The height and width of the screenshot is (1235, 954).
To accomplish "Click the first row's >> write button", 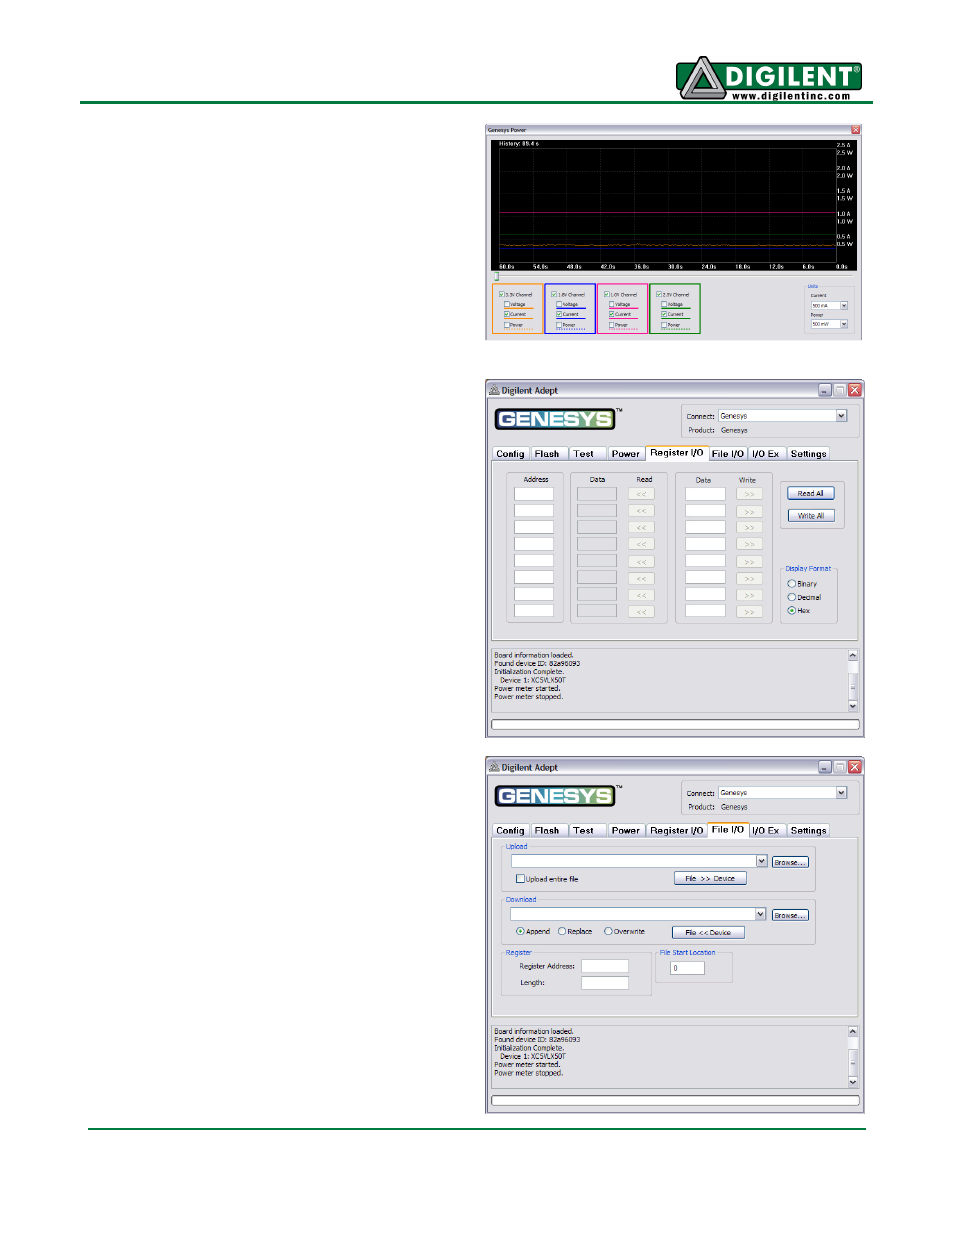I will click(x=749, y=494).
